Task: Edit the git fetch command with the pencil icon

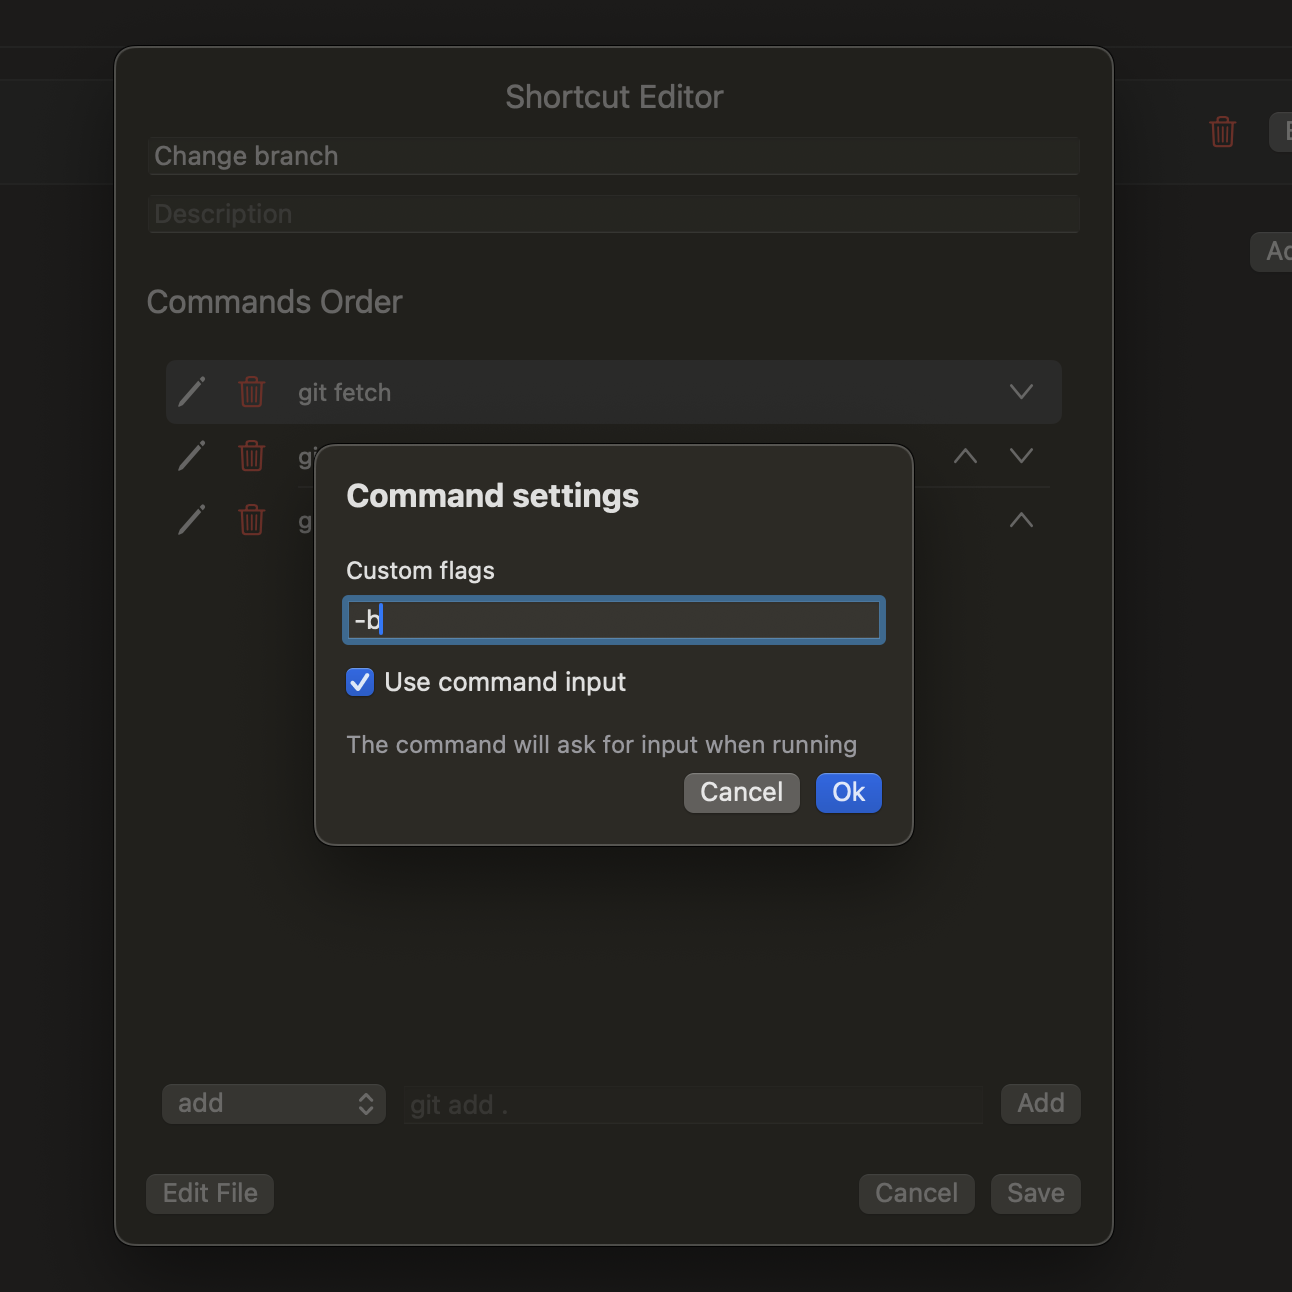Action: 191,392
